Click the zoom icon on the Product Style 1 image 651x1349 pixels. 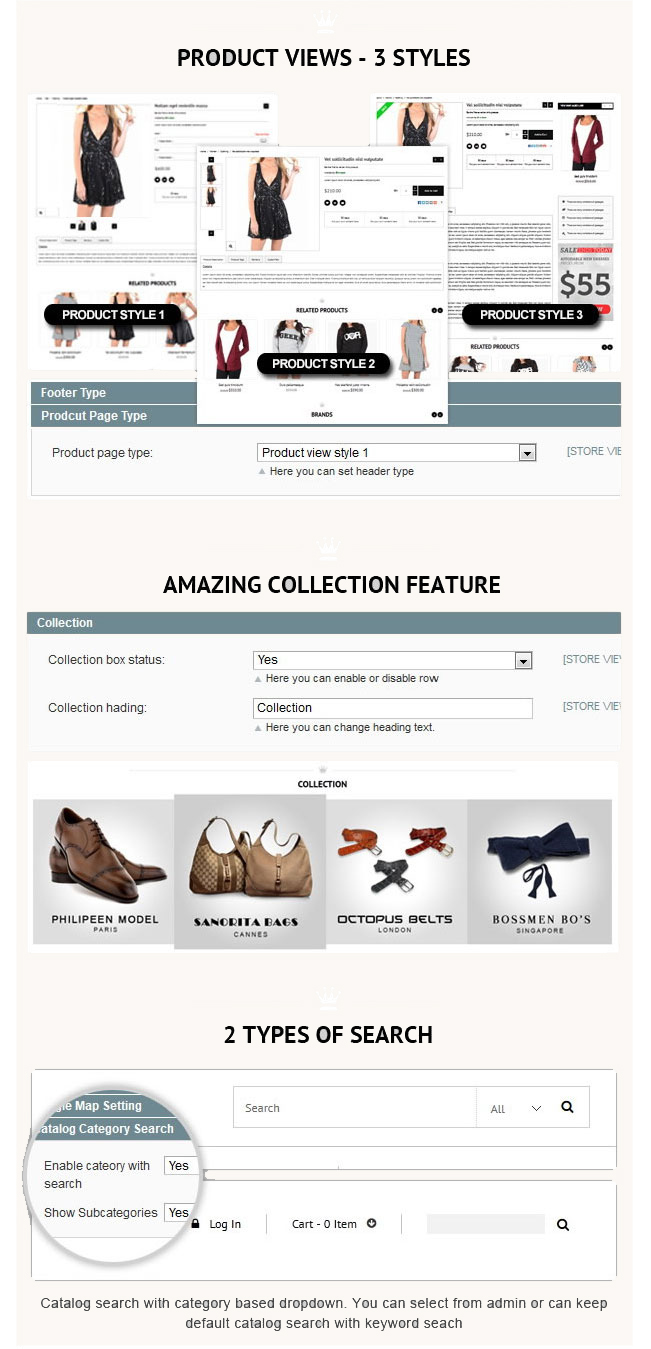click(x=41, y=212)
